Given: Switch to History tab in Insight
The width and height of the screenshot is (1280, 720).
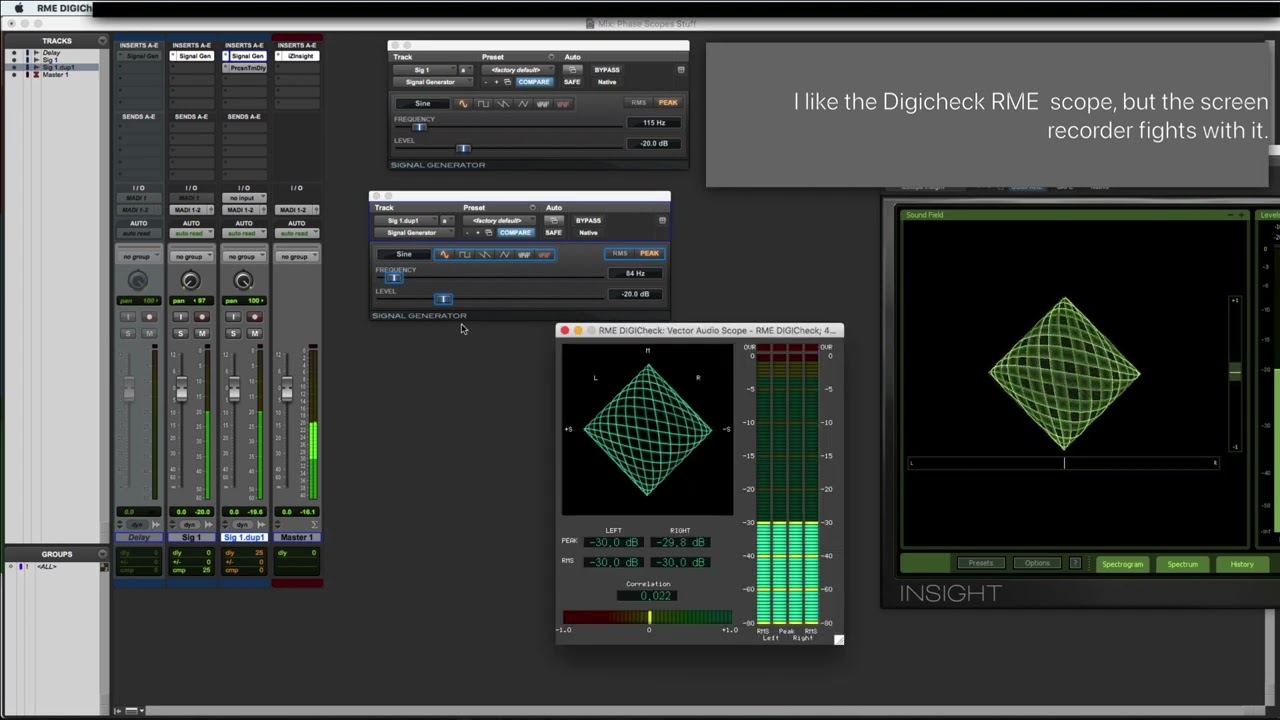Looking at the screenshot, I should 1242,564.
